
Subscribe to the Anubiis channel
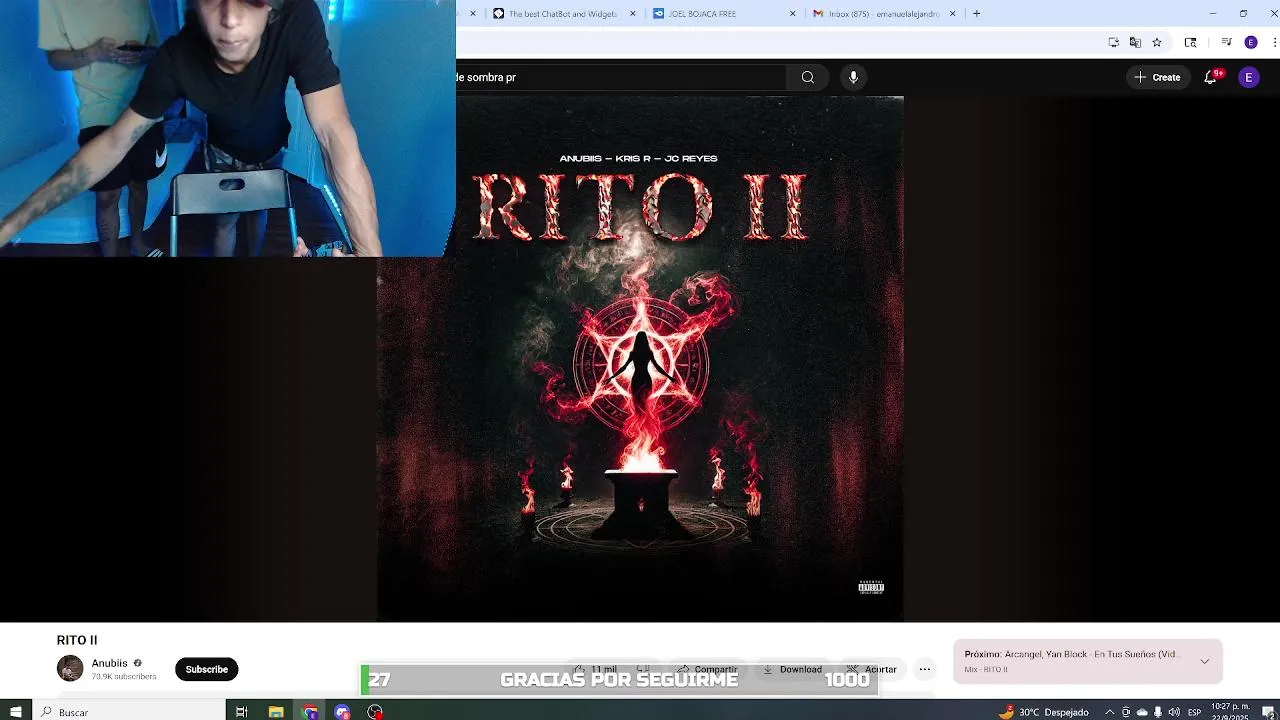pyautogui.click(x=207, y=669)
